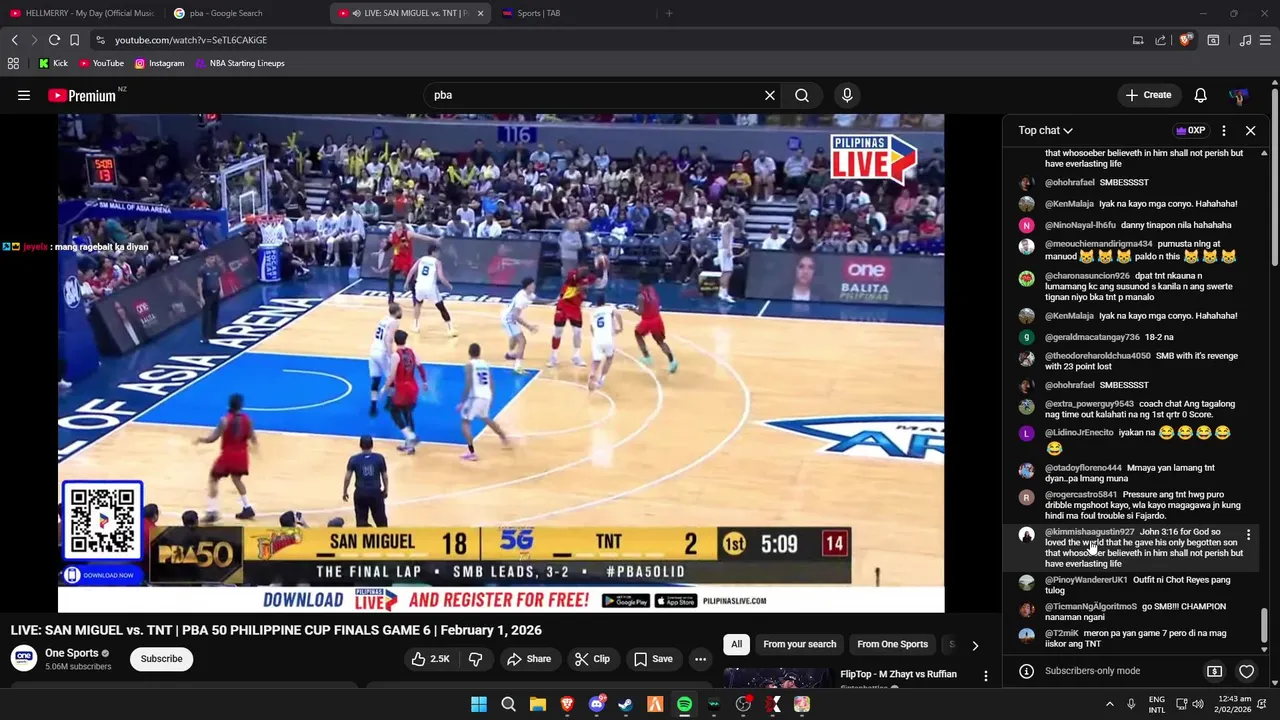Open the YouTube bookmark
The image size is (1280, 720).
pos(101,63)
